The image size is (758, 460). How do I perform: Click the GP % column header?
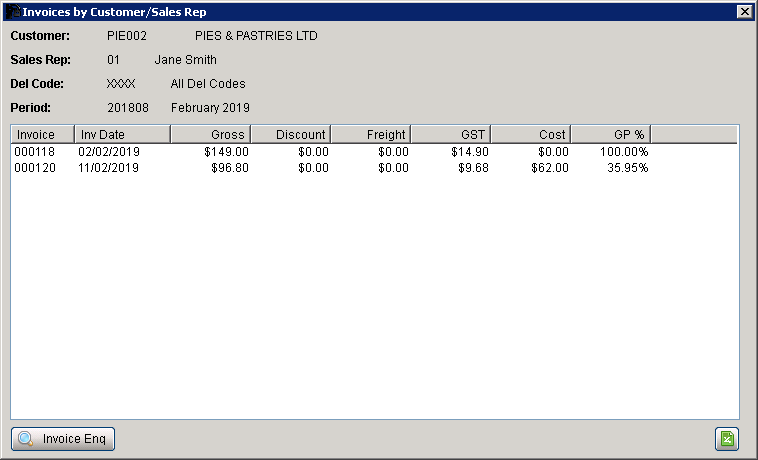[x=611, y=134]
